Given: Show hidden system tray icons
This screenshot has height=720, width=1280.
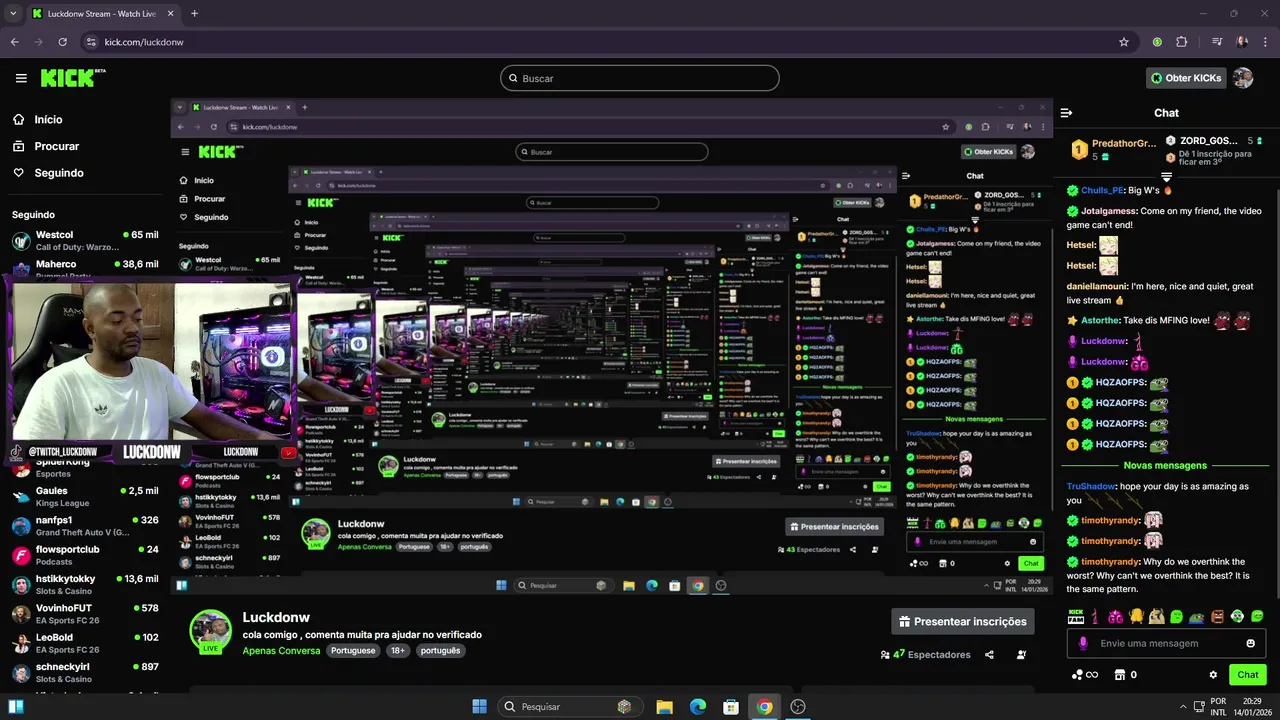Looking at the screenshot, I should (1184, 707).
